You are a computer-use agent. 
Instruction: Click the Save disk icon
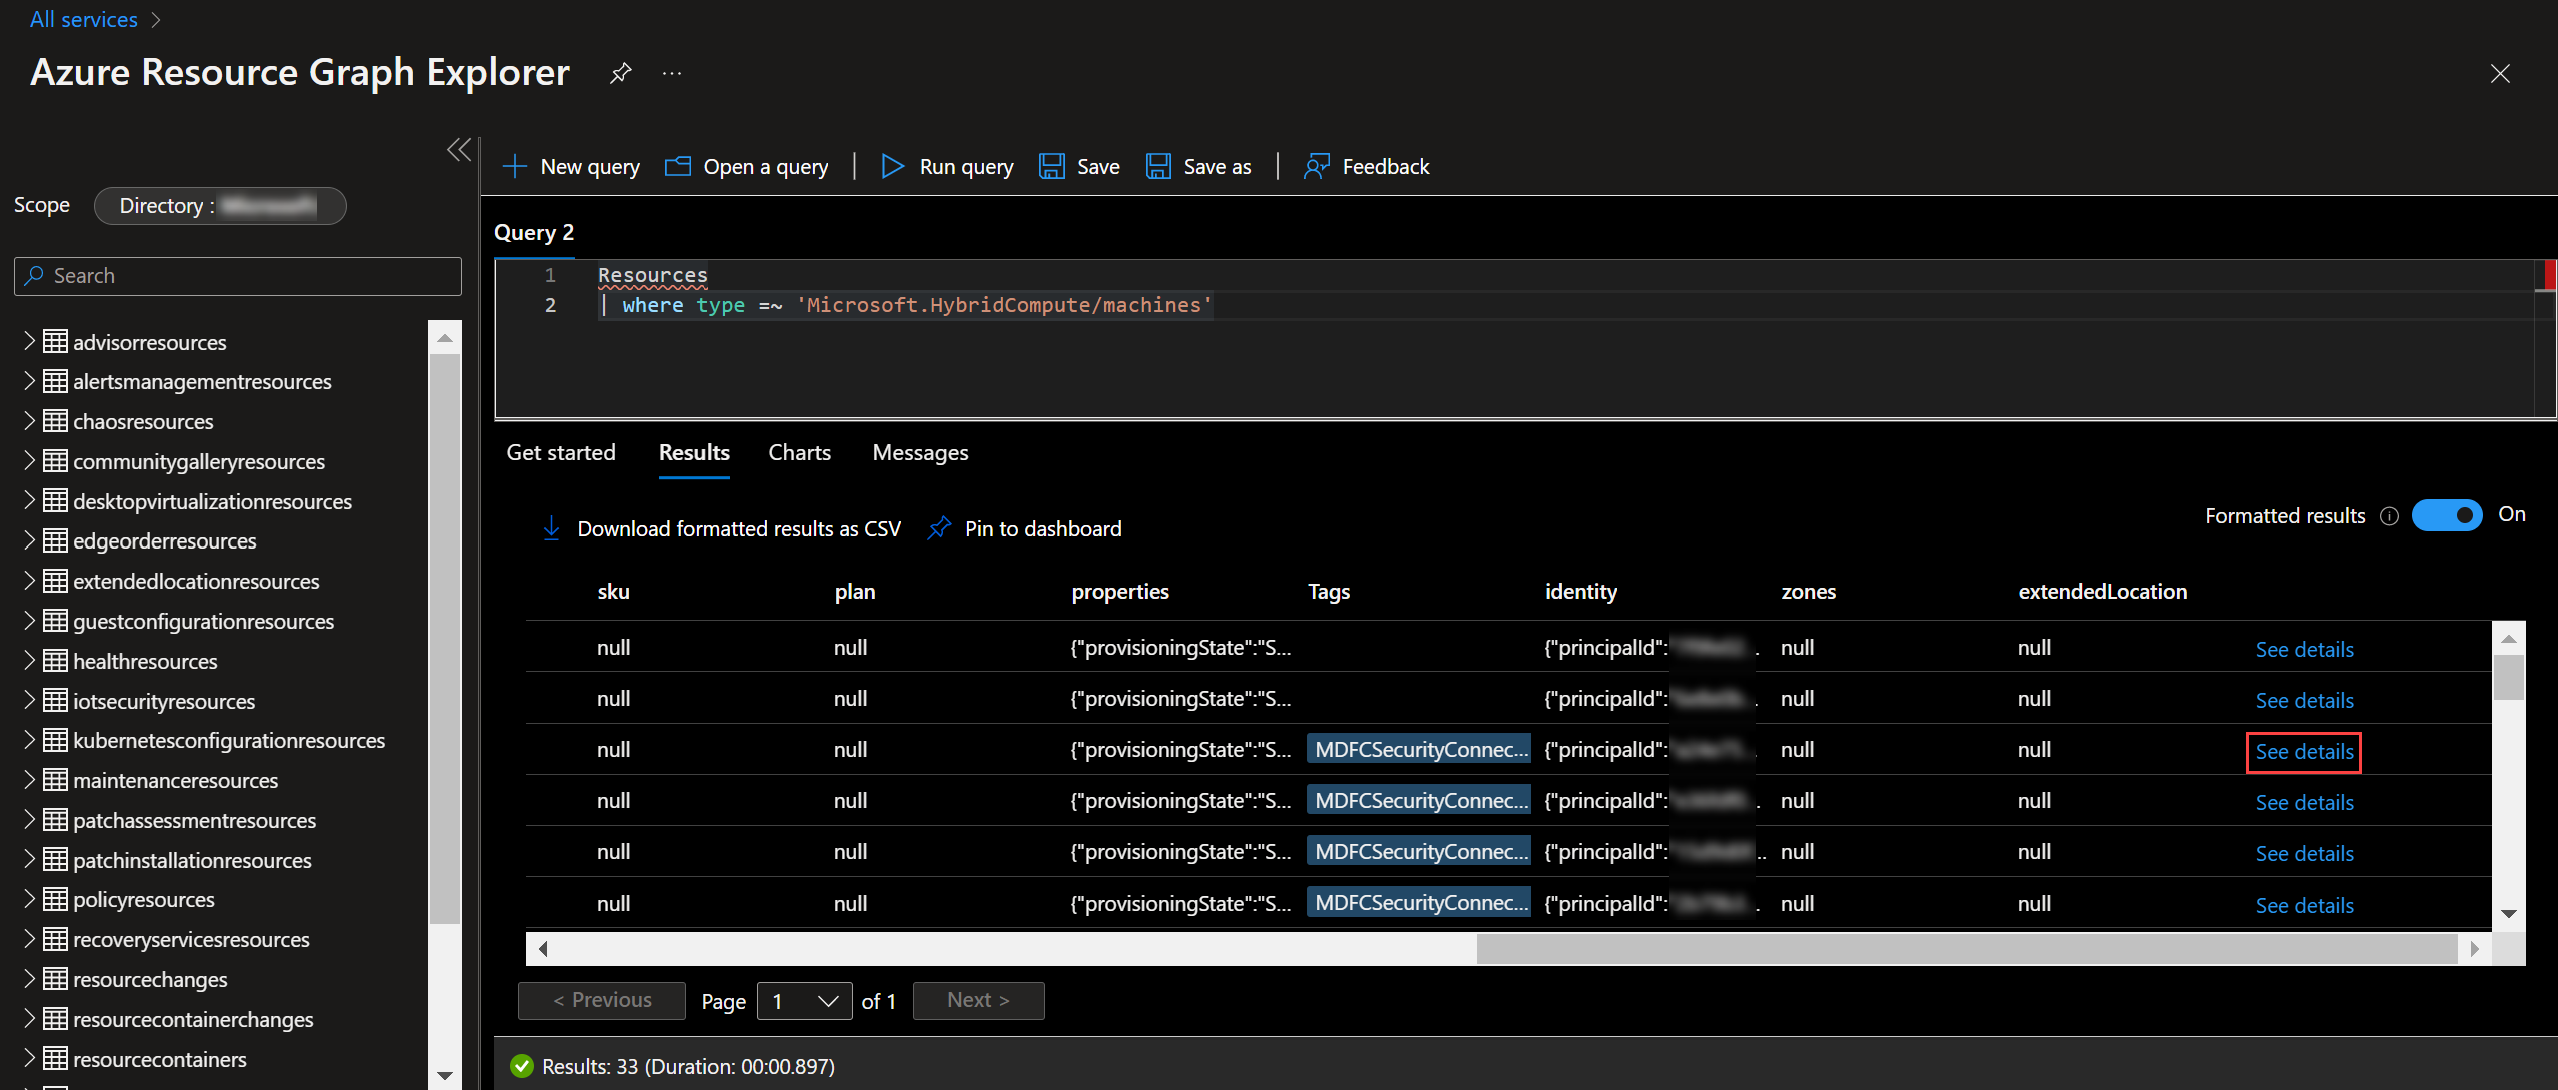(x=1051, y=166)
